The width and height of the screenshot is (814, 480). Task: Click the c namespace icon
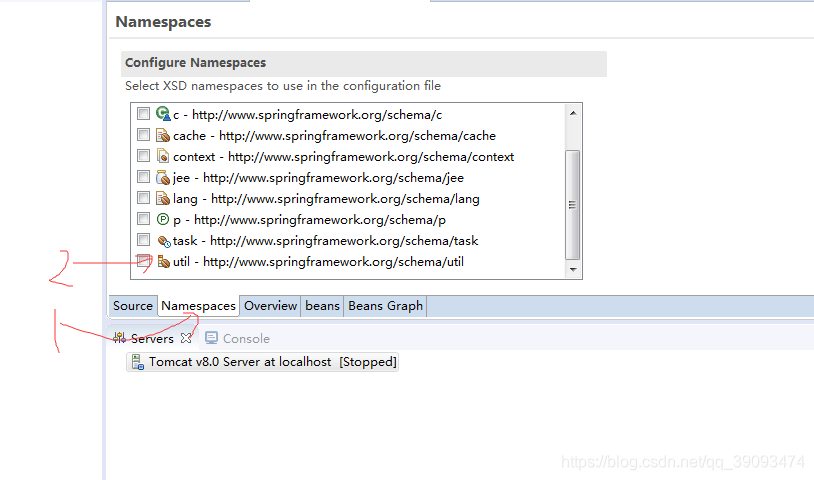click(163, 114)
